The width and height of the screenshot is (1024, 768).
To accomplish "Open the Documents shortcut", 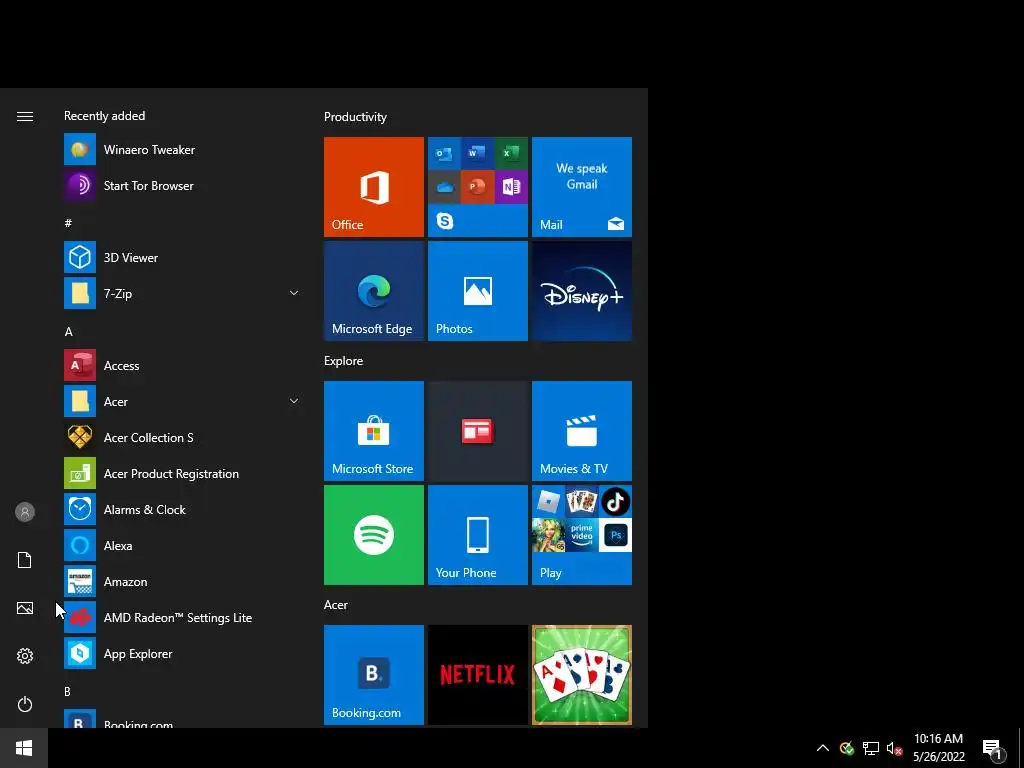I will (25, 560).
